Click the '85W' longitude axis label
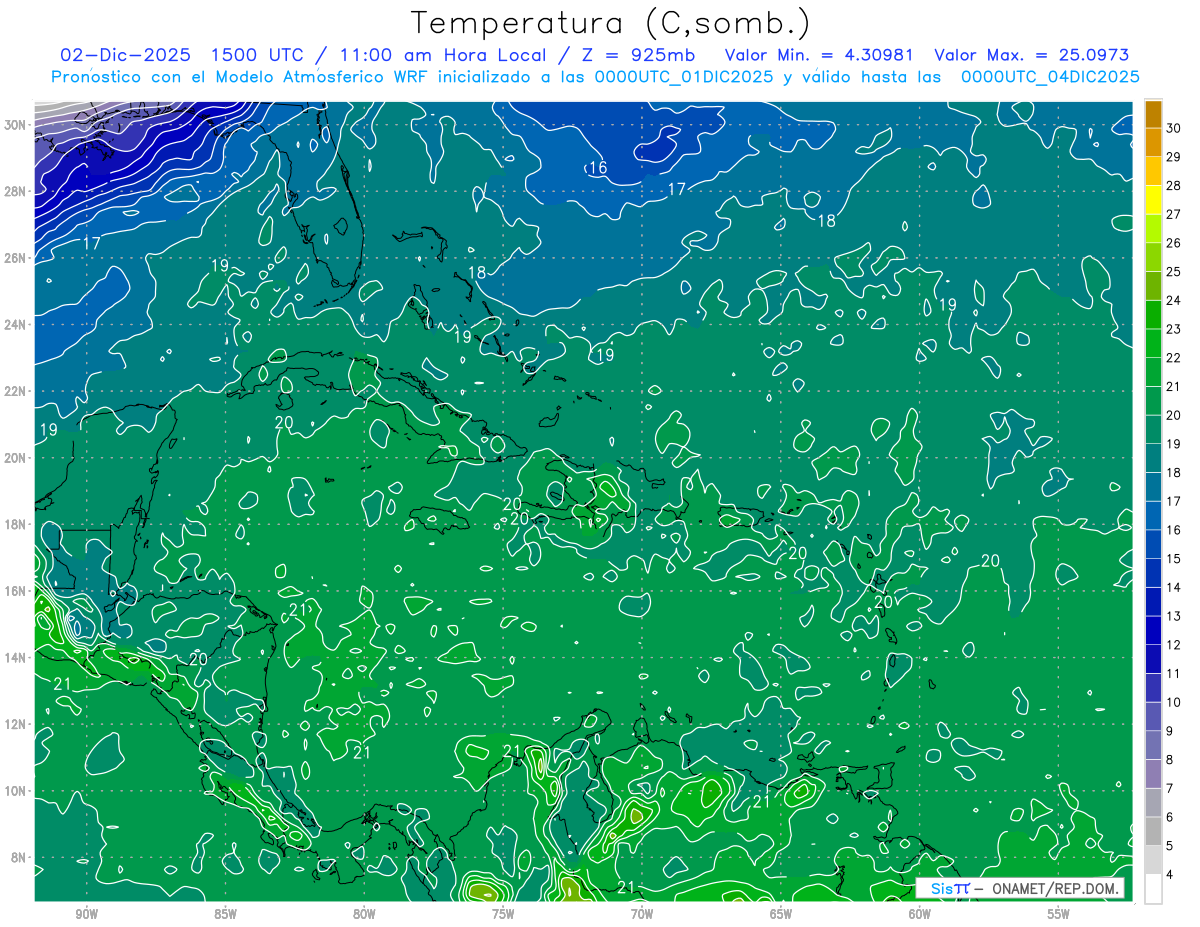The width and height of the screenshot is (1200, 927). coord(225,914)
